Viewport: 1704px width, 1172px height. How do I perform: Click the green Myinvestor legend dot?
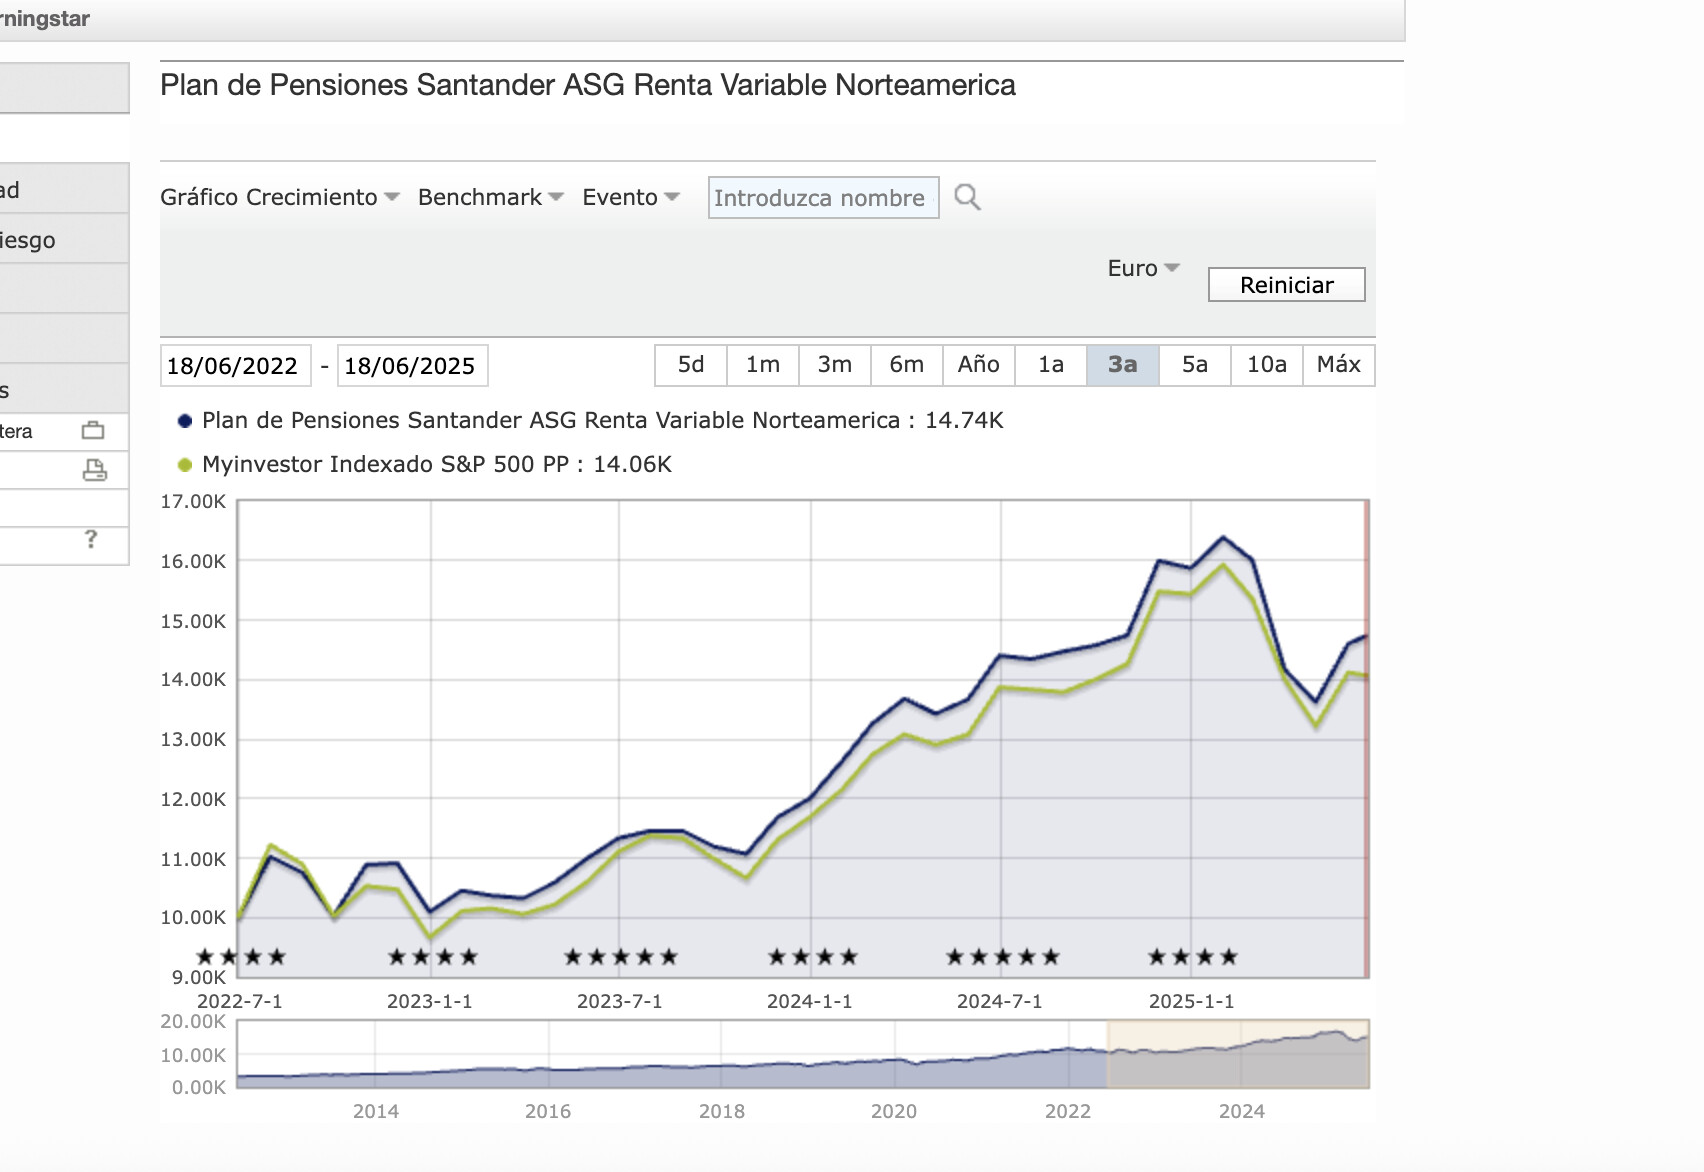tap(184, 465)
